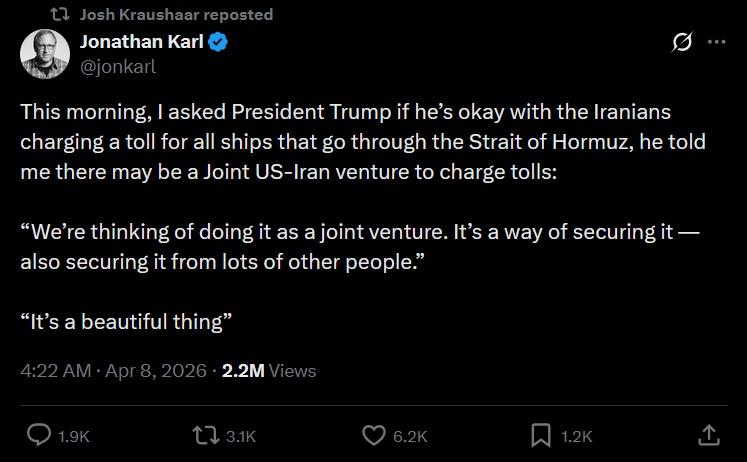The image size is (747, 462).
Task: Click the tweet text about Strait of Hormuz
Action: click(360, 142)
